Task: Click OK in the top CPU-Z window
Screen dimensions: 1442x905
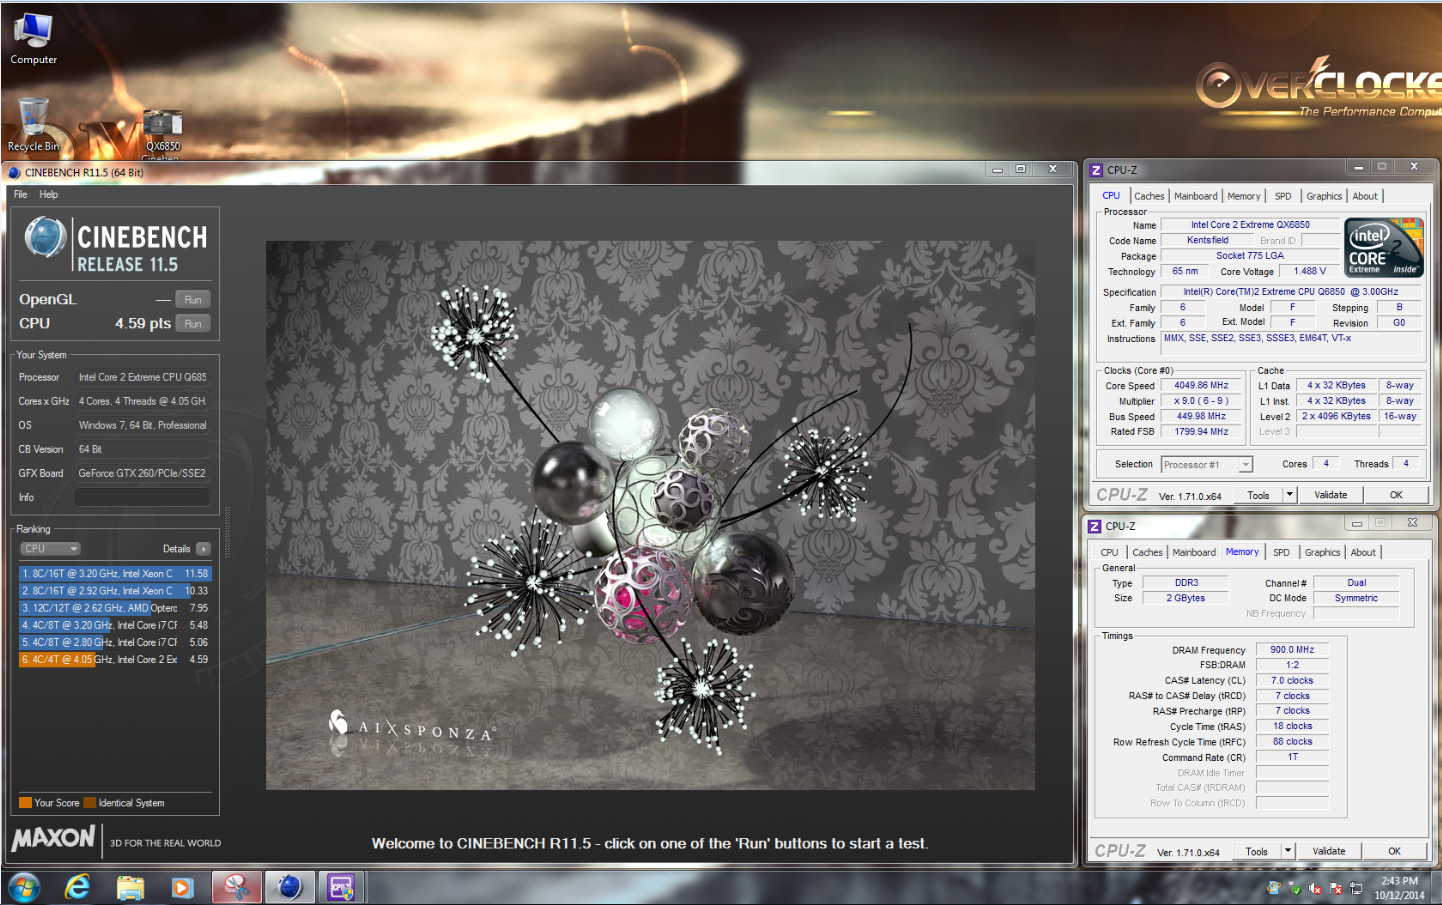Action: (x=1396, y=495)
